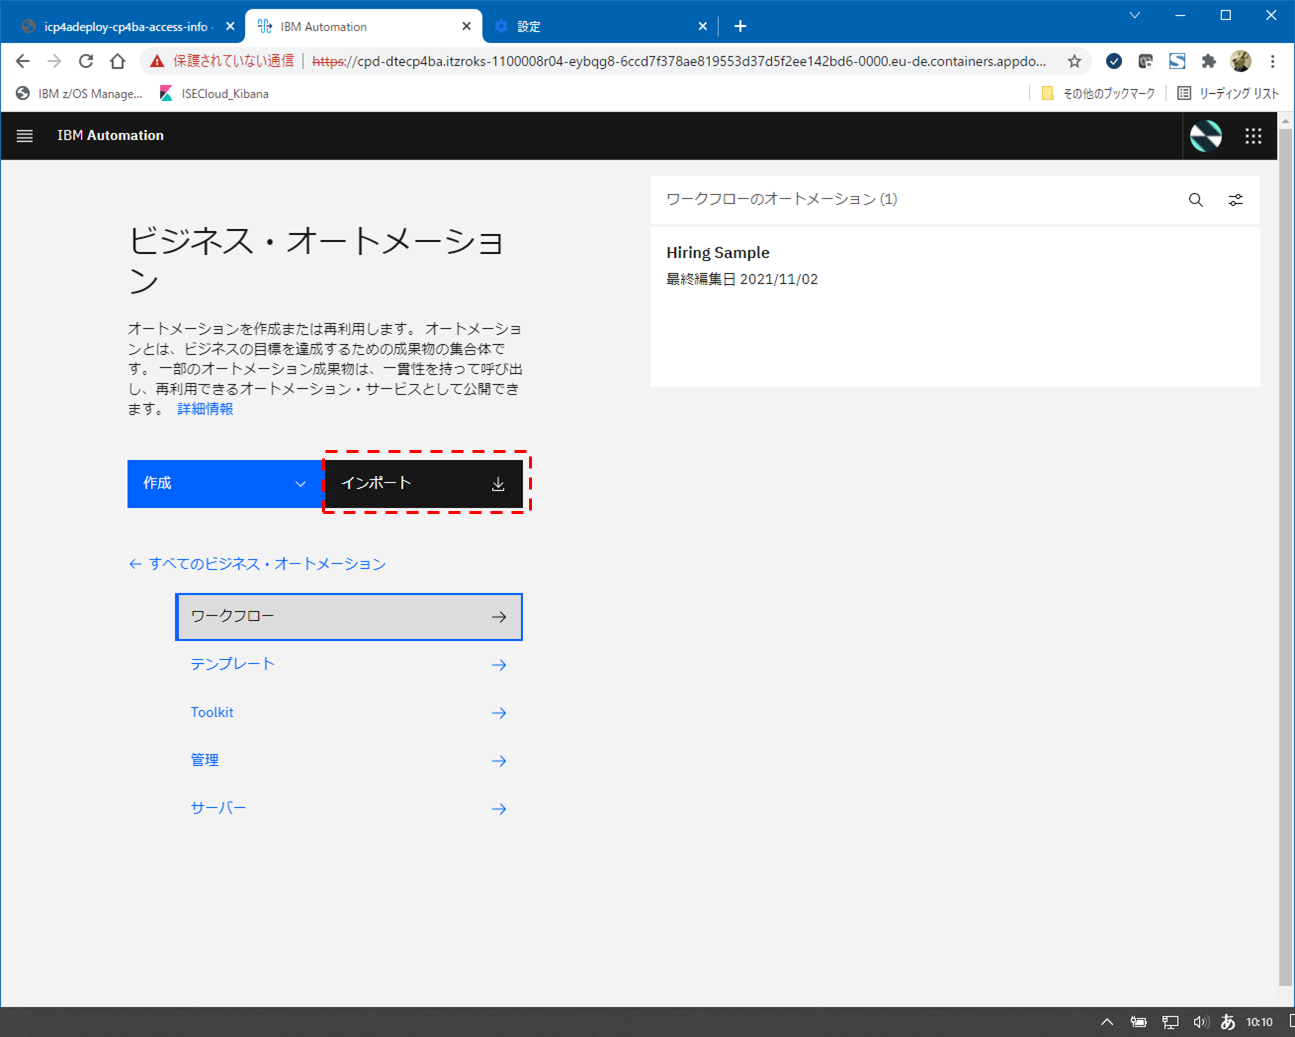The width and height of the screenshot is (1295, 1037).
Task: Open ISECloud_Kibana bookmark
Action: point(214,94)
